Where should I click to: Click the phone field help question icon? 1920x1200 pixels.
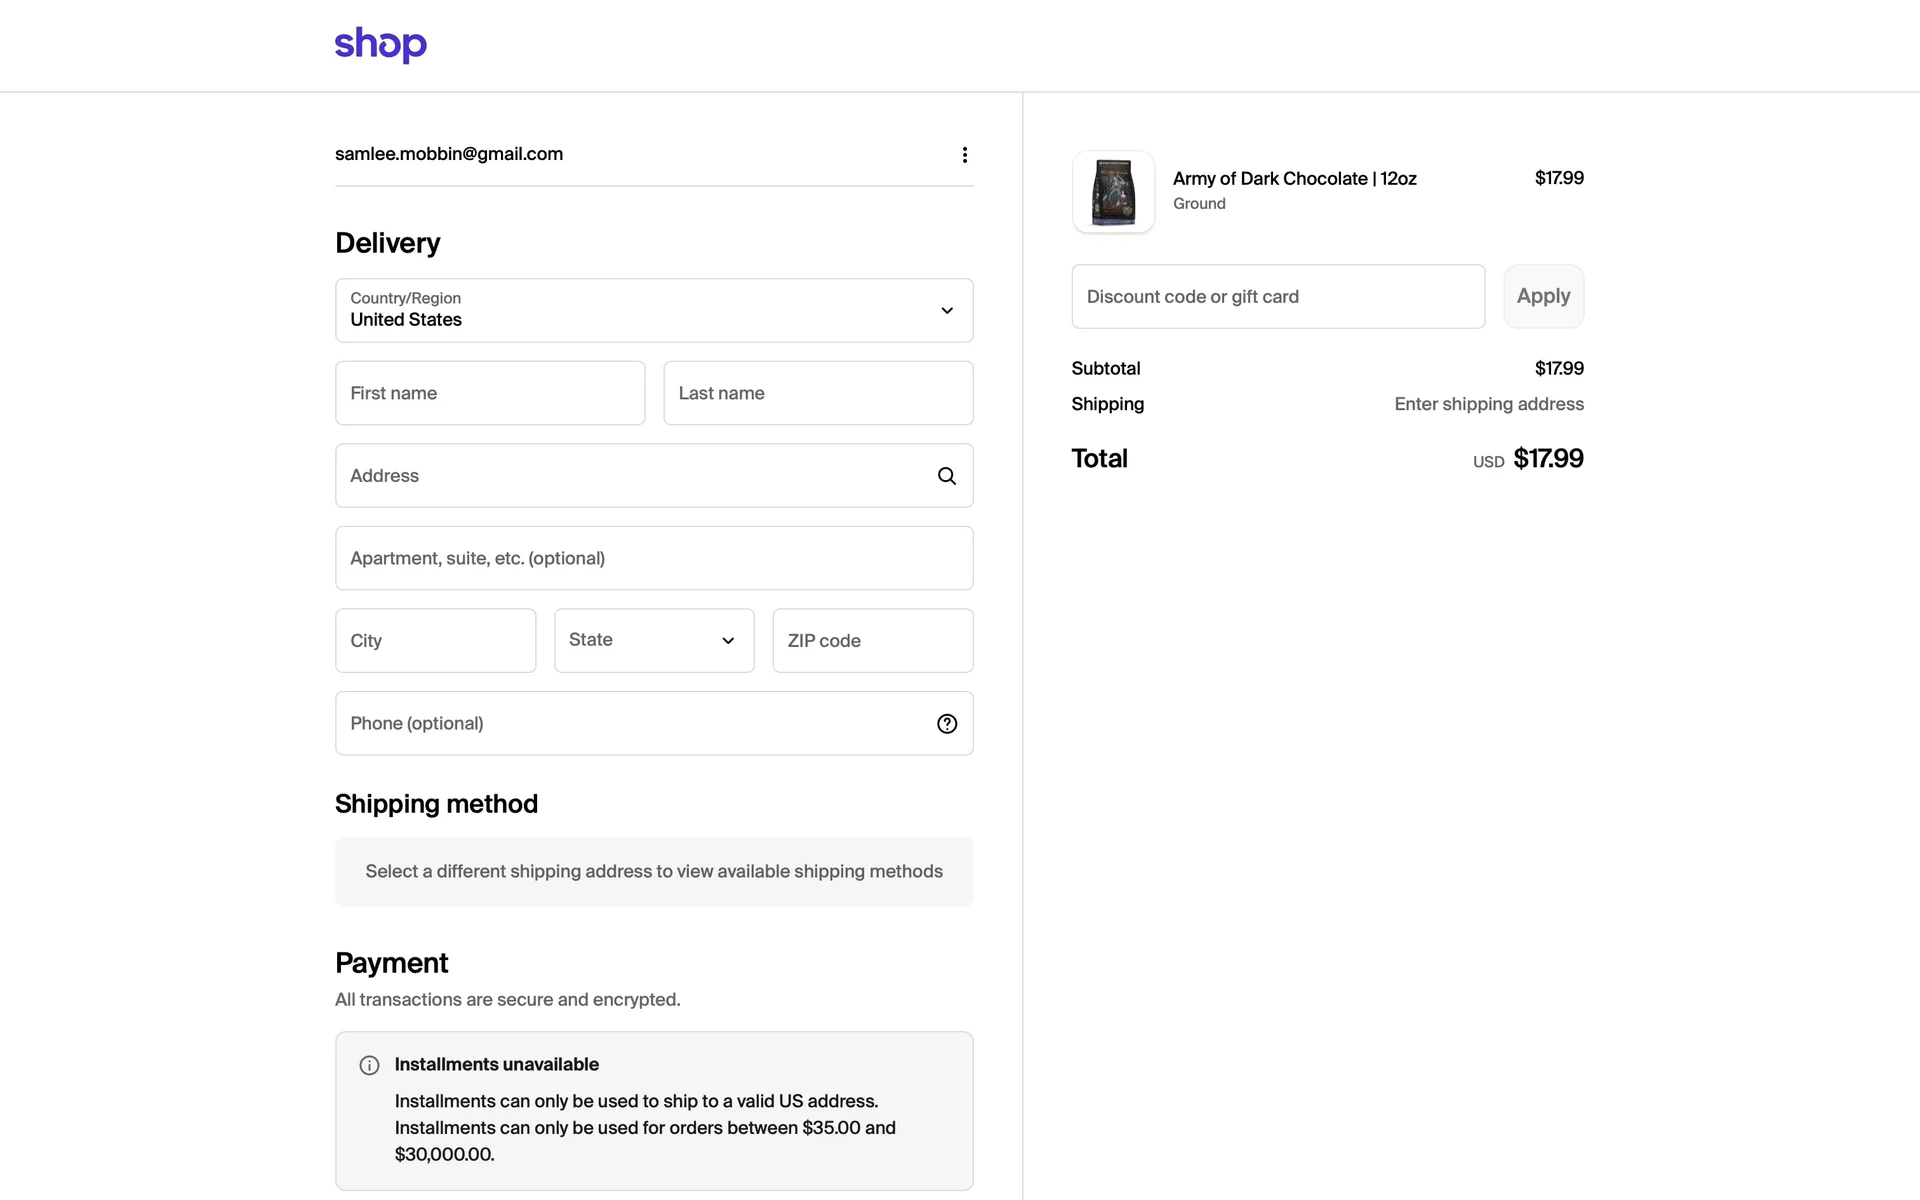[946, 724]
